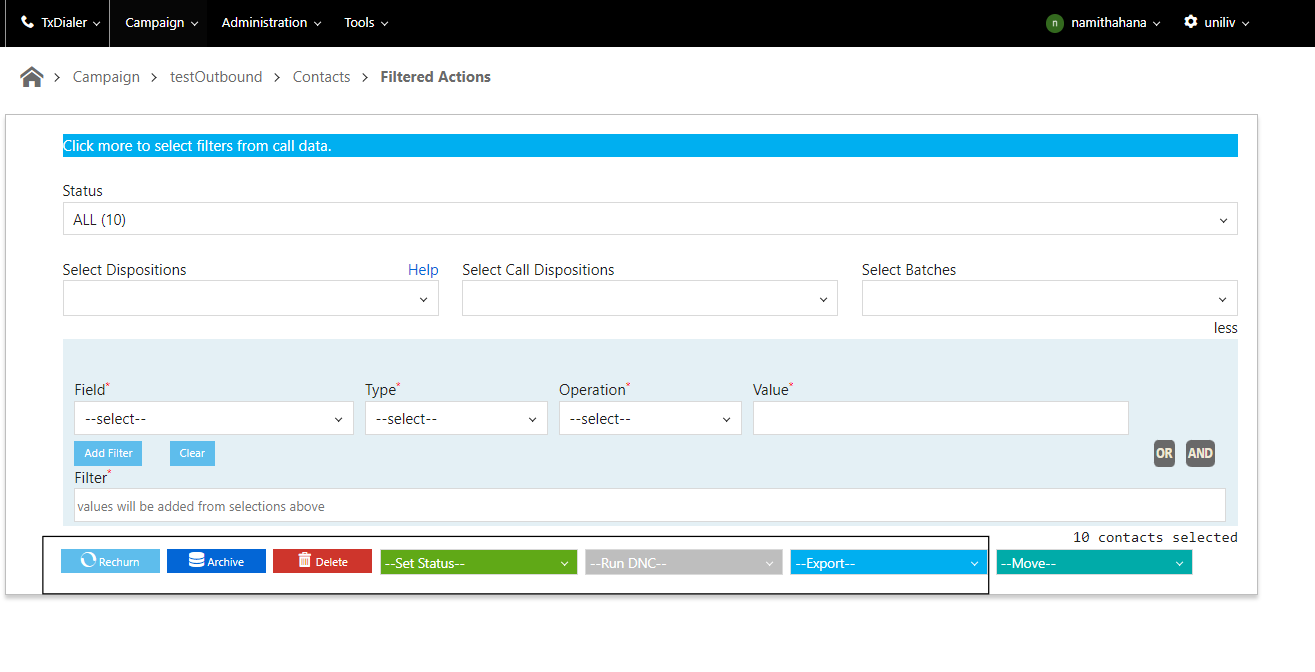The image size is (1315, 672).
Task: Click the Value input field
Action: (940, 418)
